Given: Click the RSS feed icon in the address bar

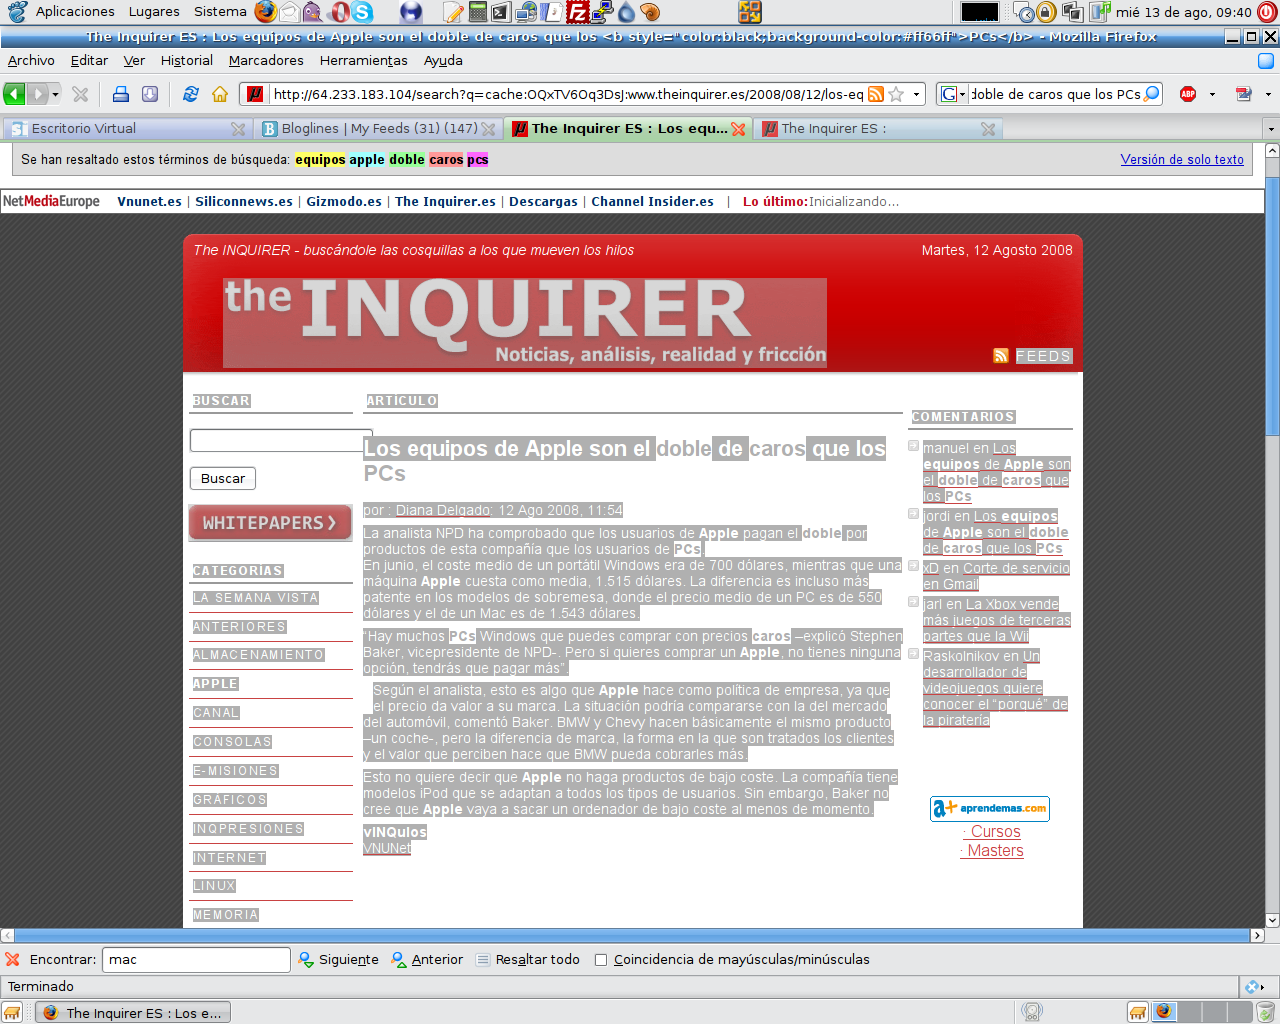Looking at the screenshot, I should click(x=876, y=94).
